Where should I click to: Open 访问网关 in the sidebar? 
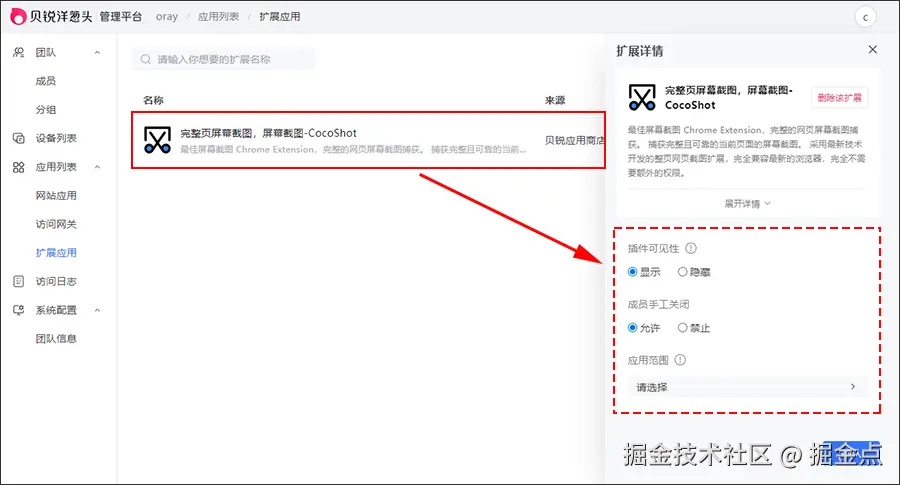[x=56, y=224]
